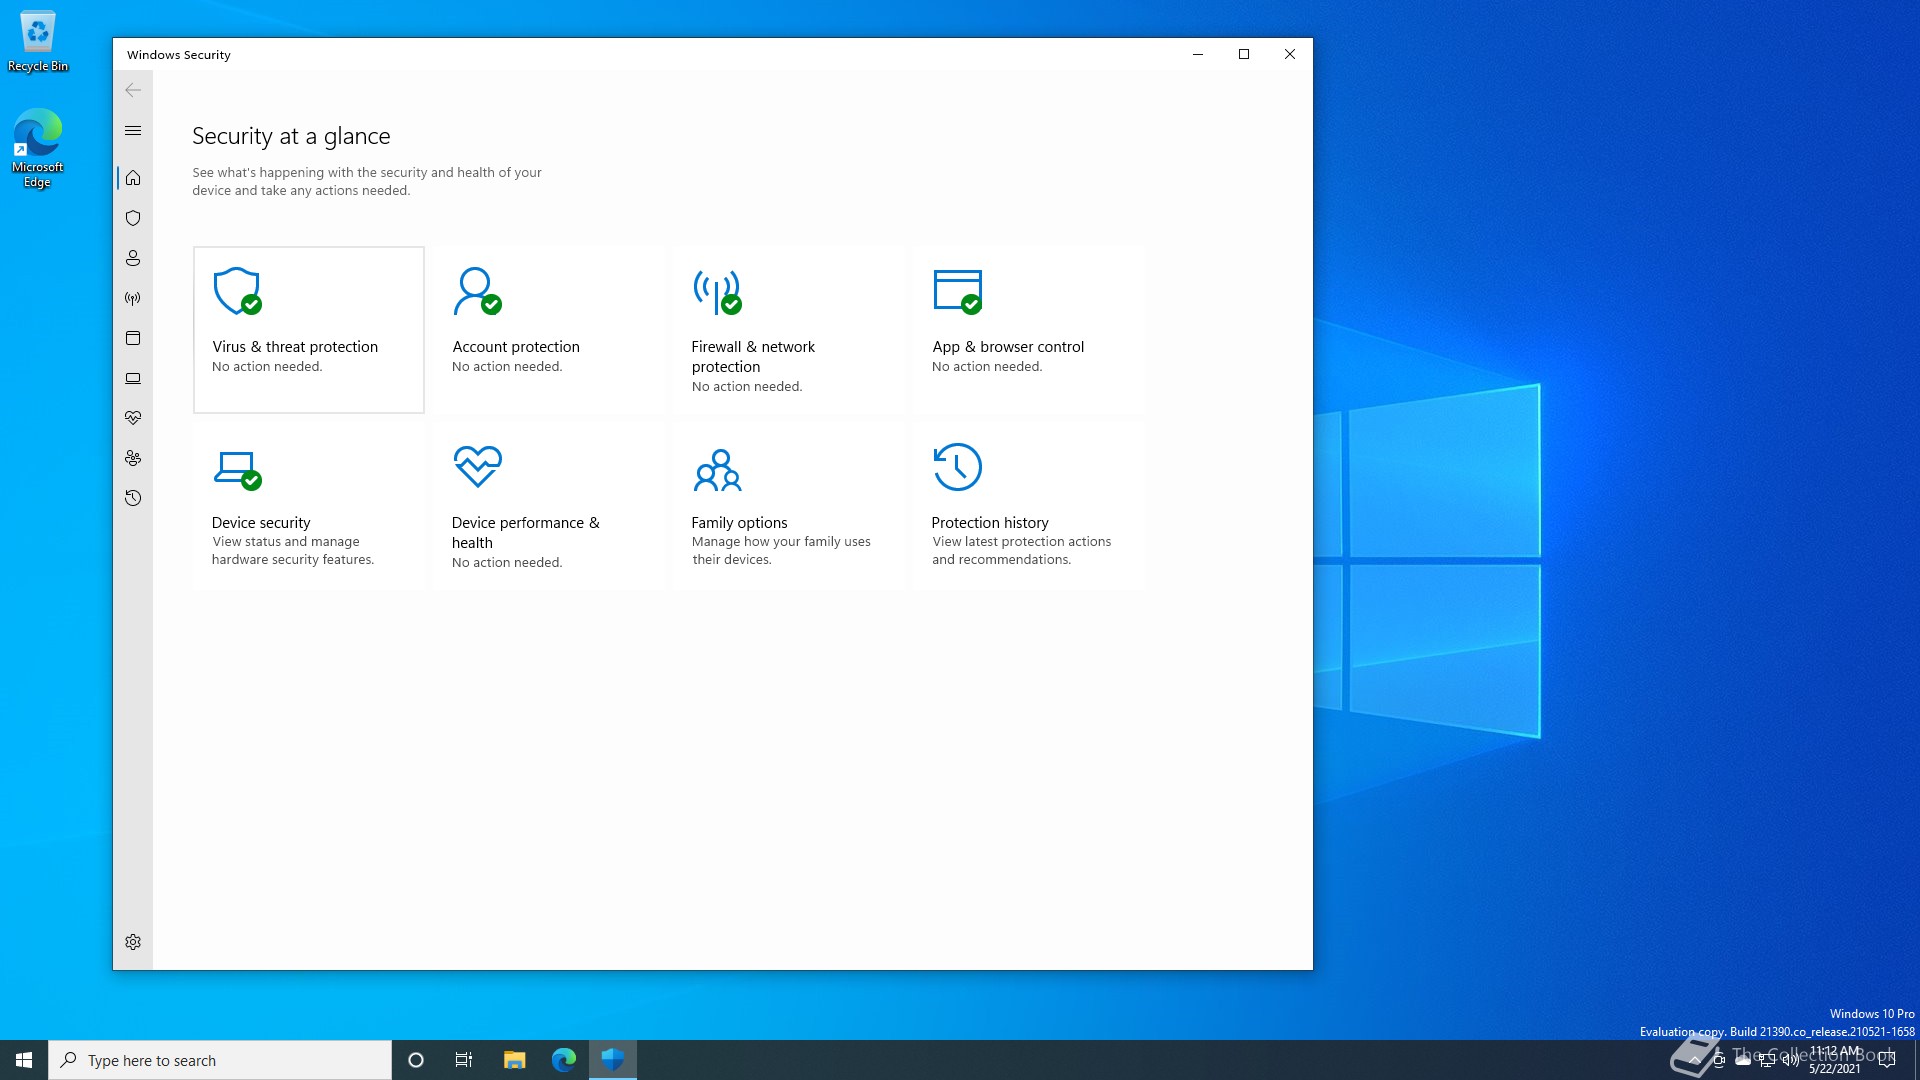Click the Device performance & health heart icon
This screenshot has height=1080, width=1920.
pyautogui.click(x=477, y=466)
